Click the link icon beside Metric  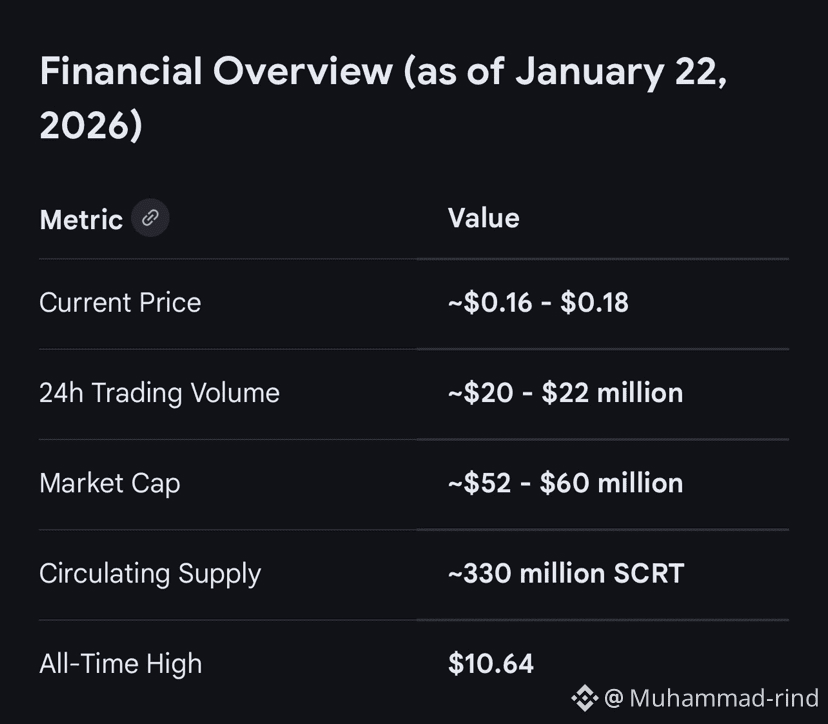pyautogui.click(x=150, y=218)
